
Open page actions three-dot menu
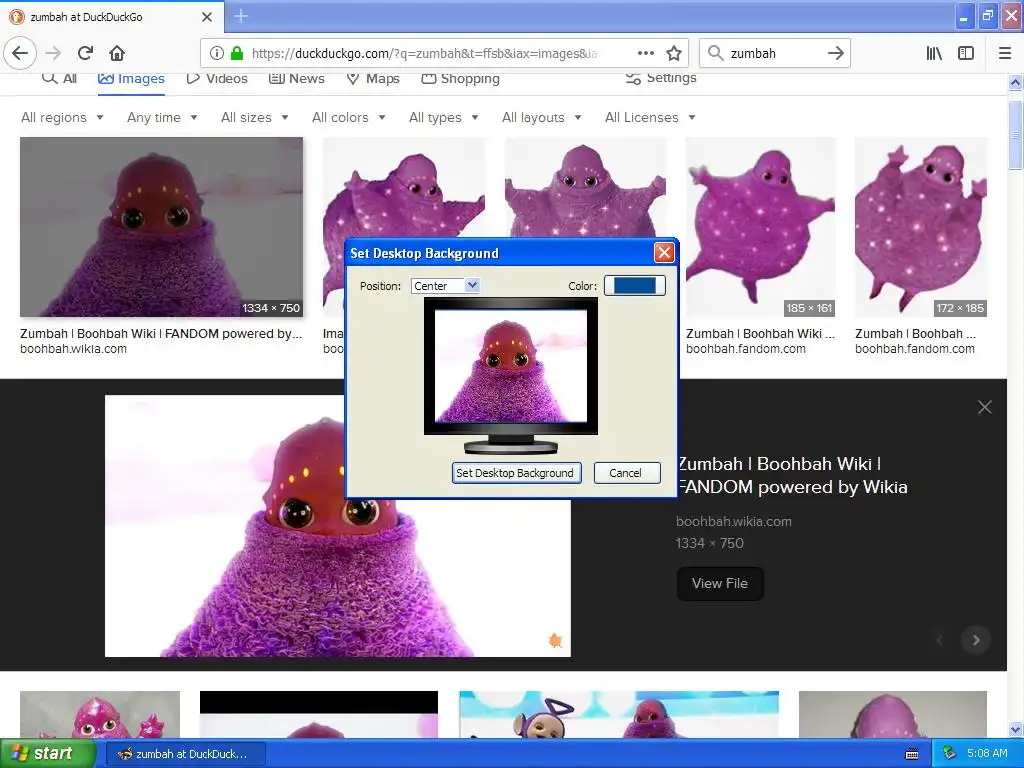point(645,53)
